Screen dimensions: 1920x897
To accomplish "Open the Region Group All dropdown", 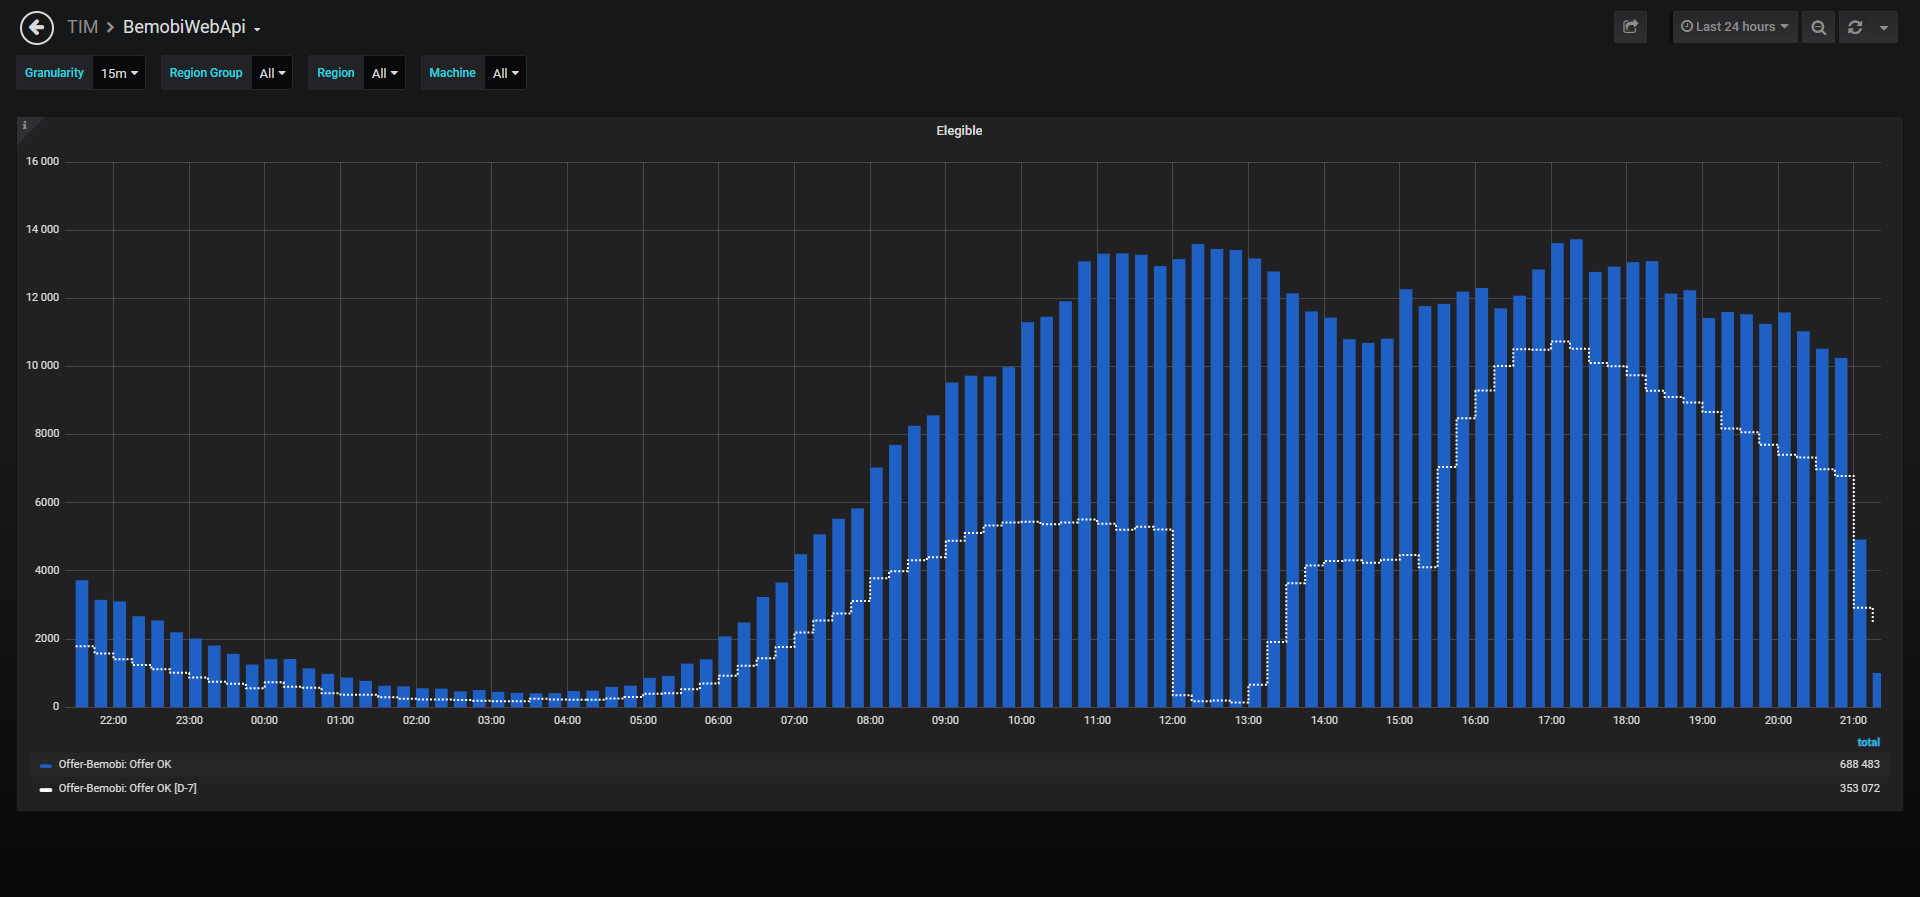I will click(272, 73).
